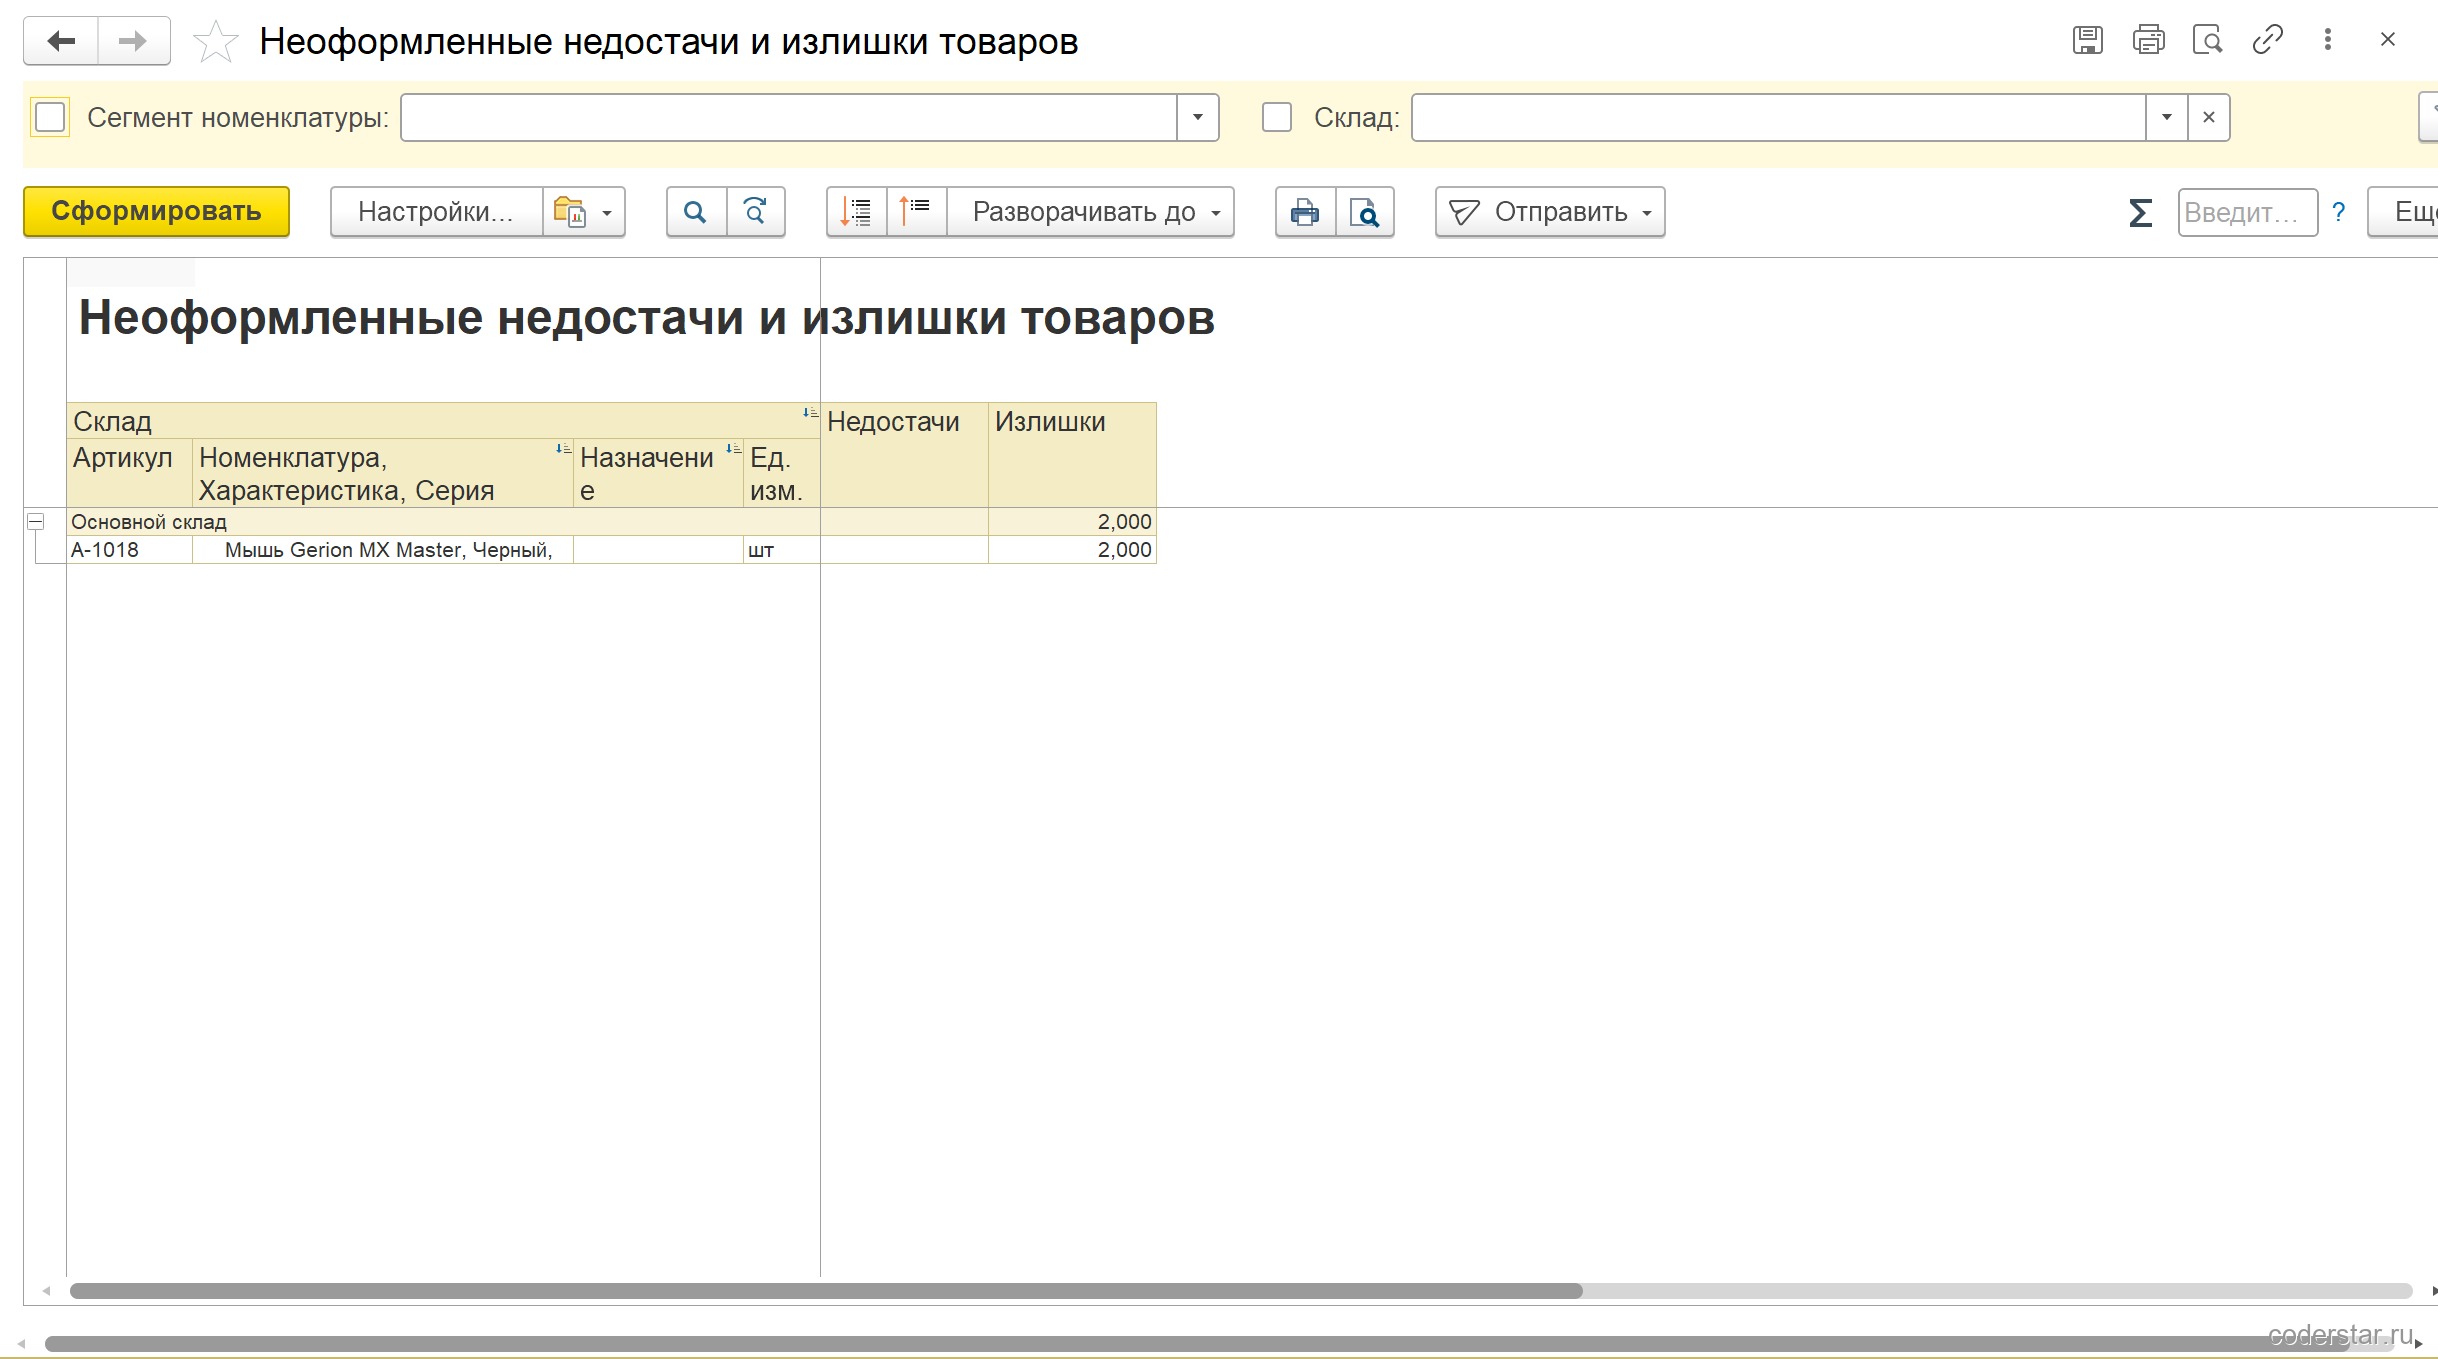
Task: Open the report variants dropdown arrow
Action: (607, 212)
